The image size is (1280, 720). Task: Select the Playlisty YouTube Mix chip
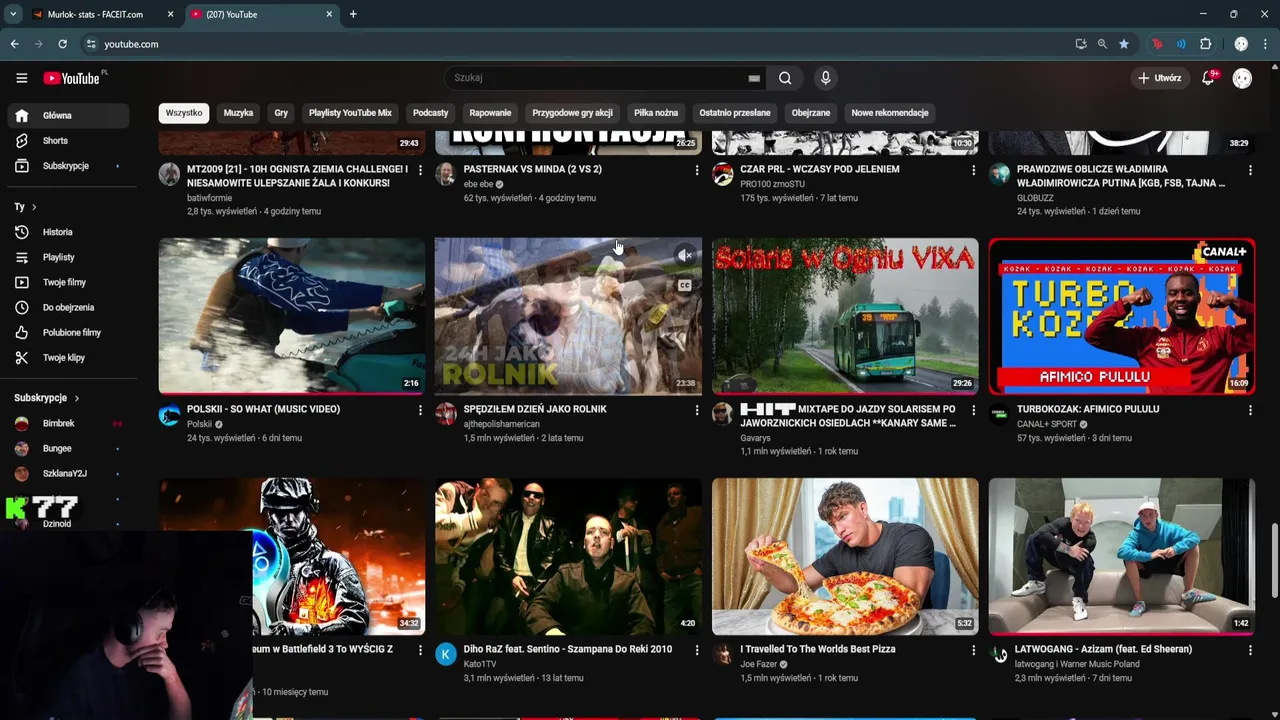coord(350,113)
